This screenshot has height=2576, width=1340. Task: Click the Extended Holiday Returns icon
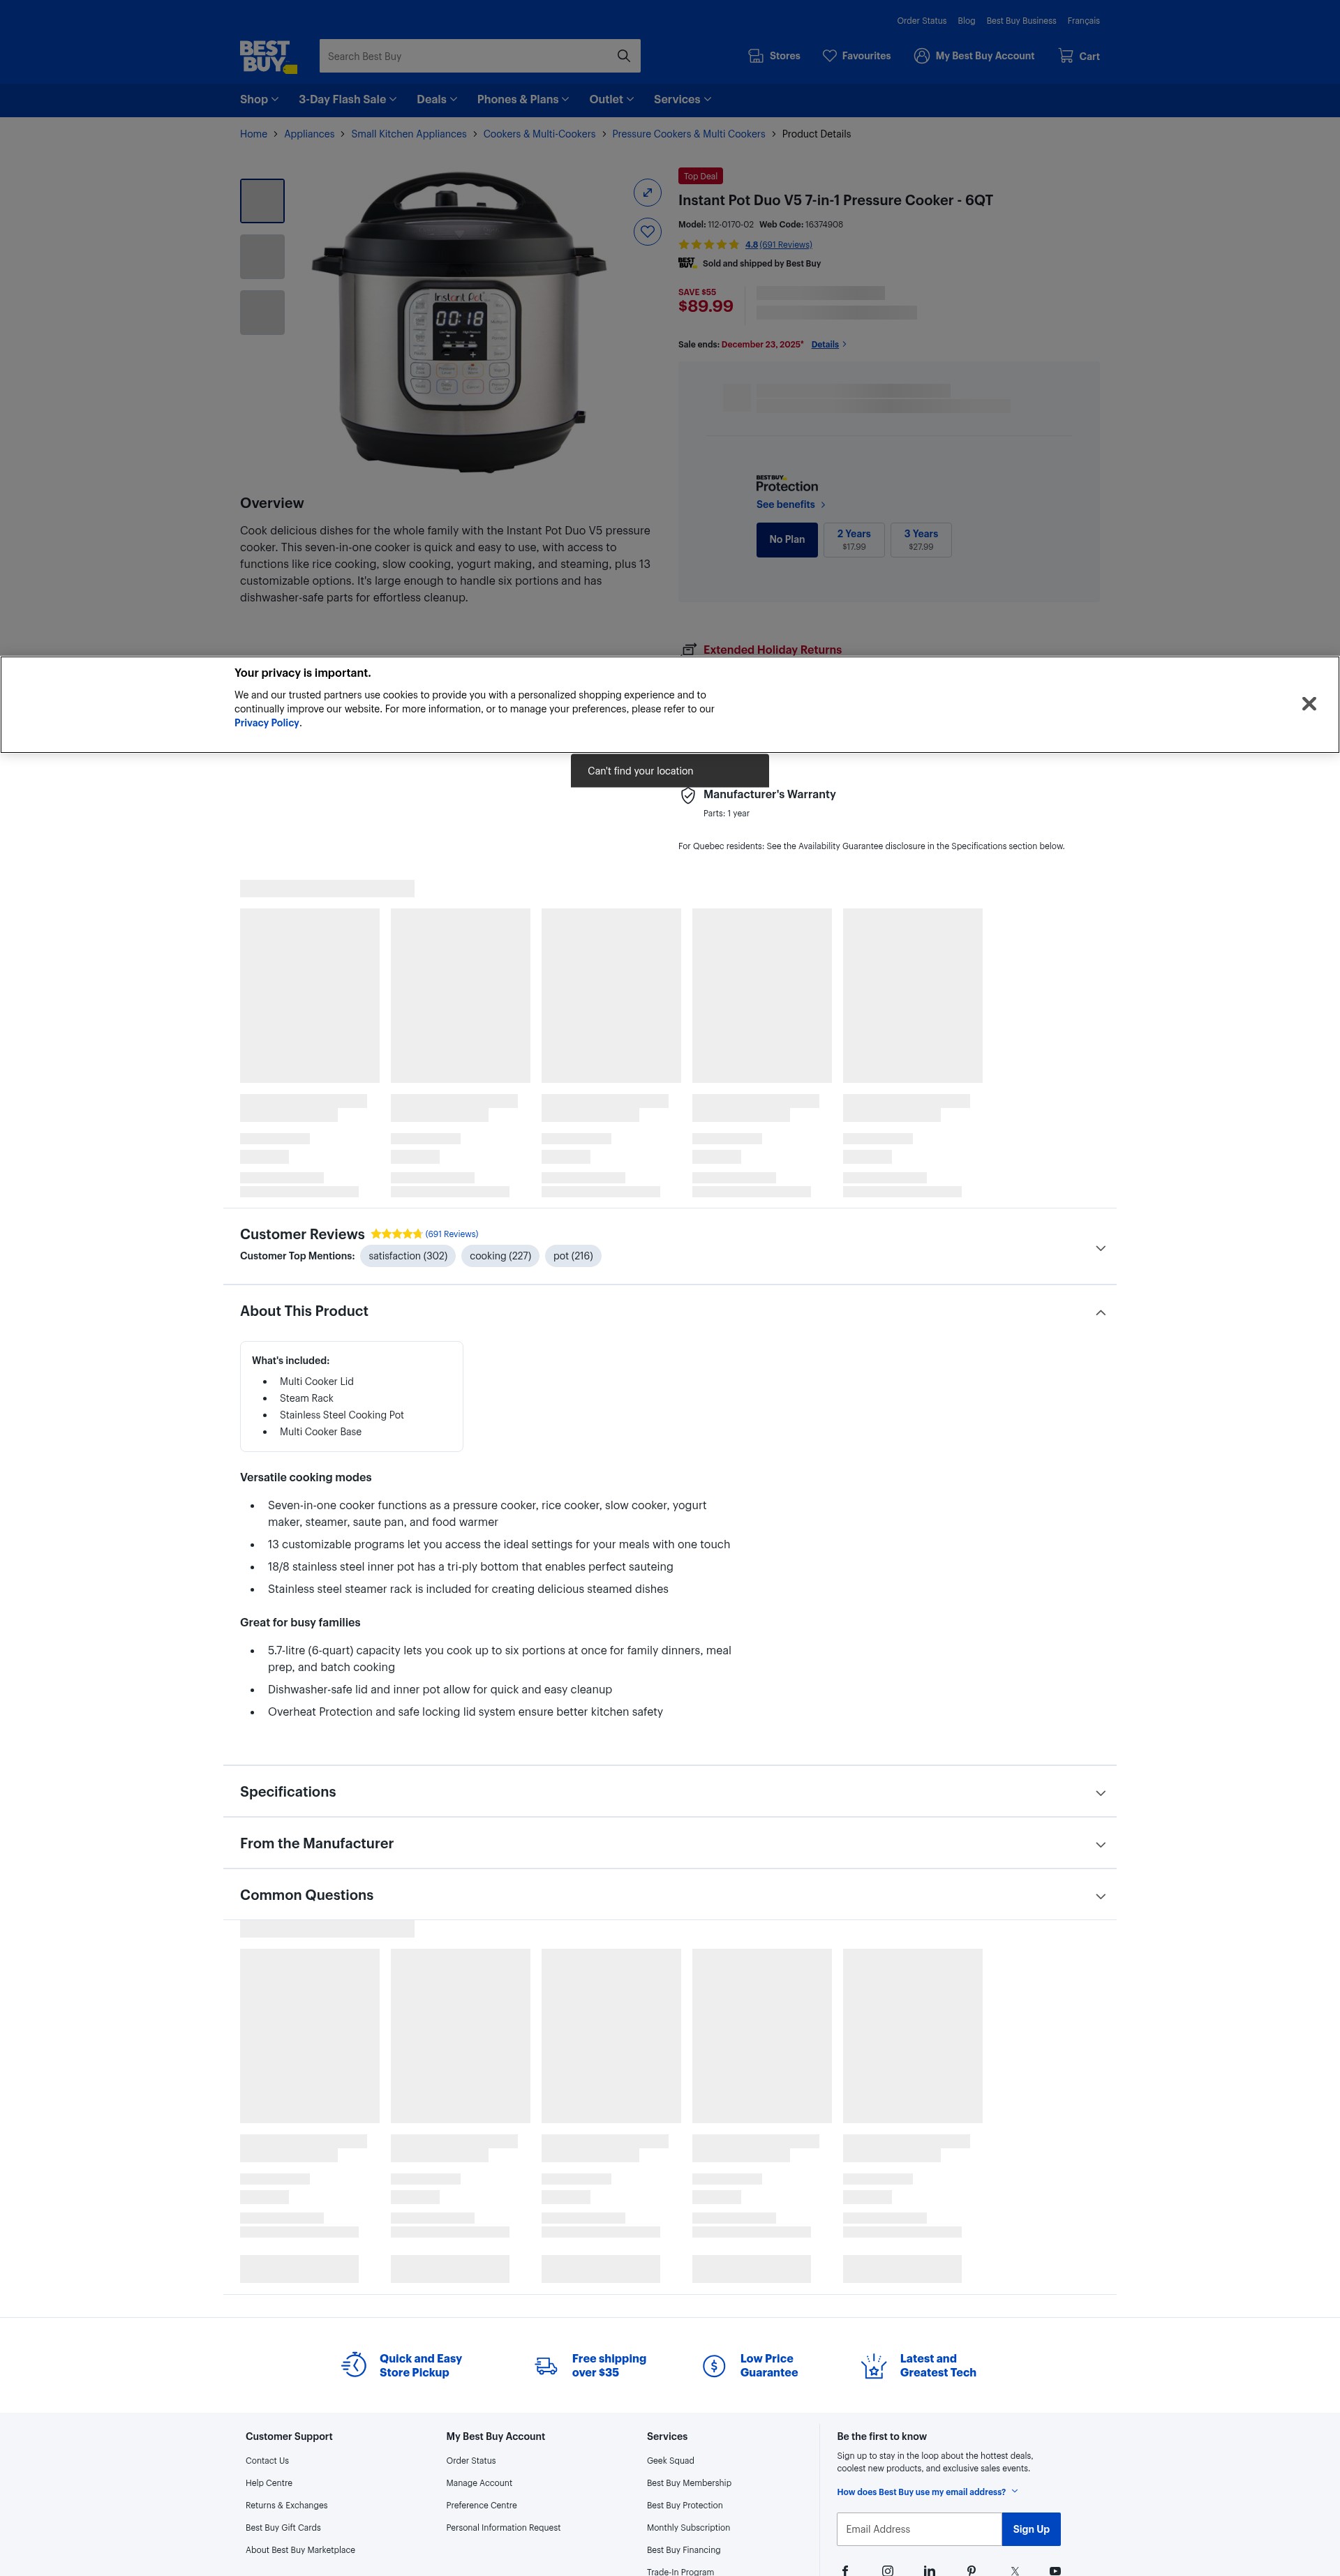pos(688,649)
